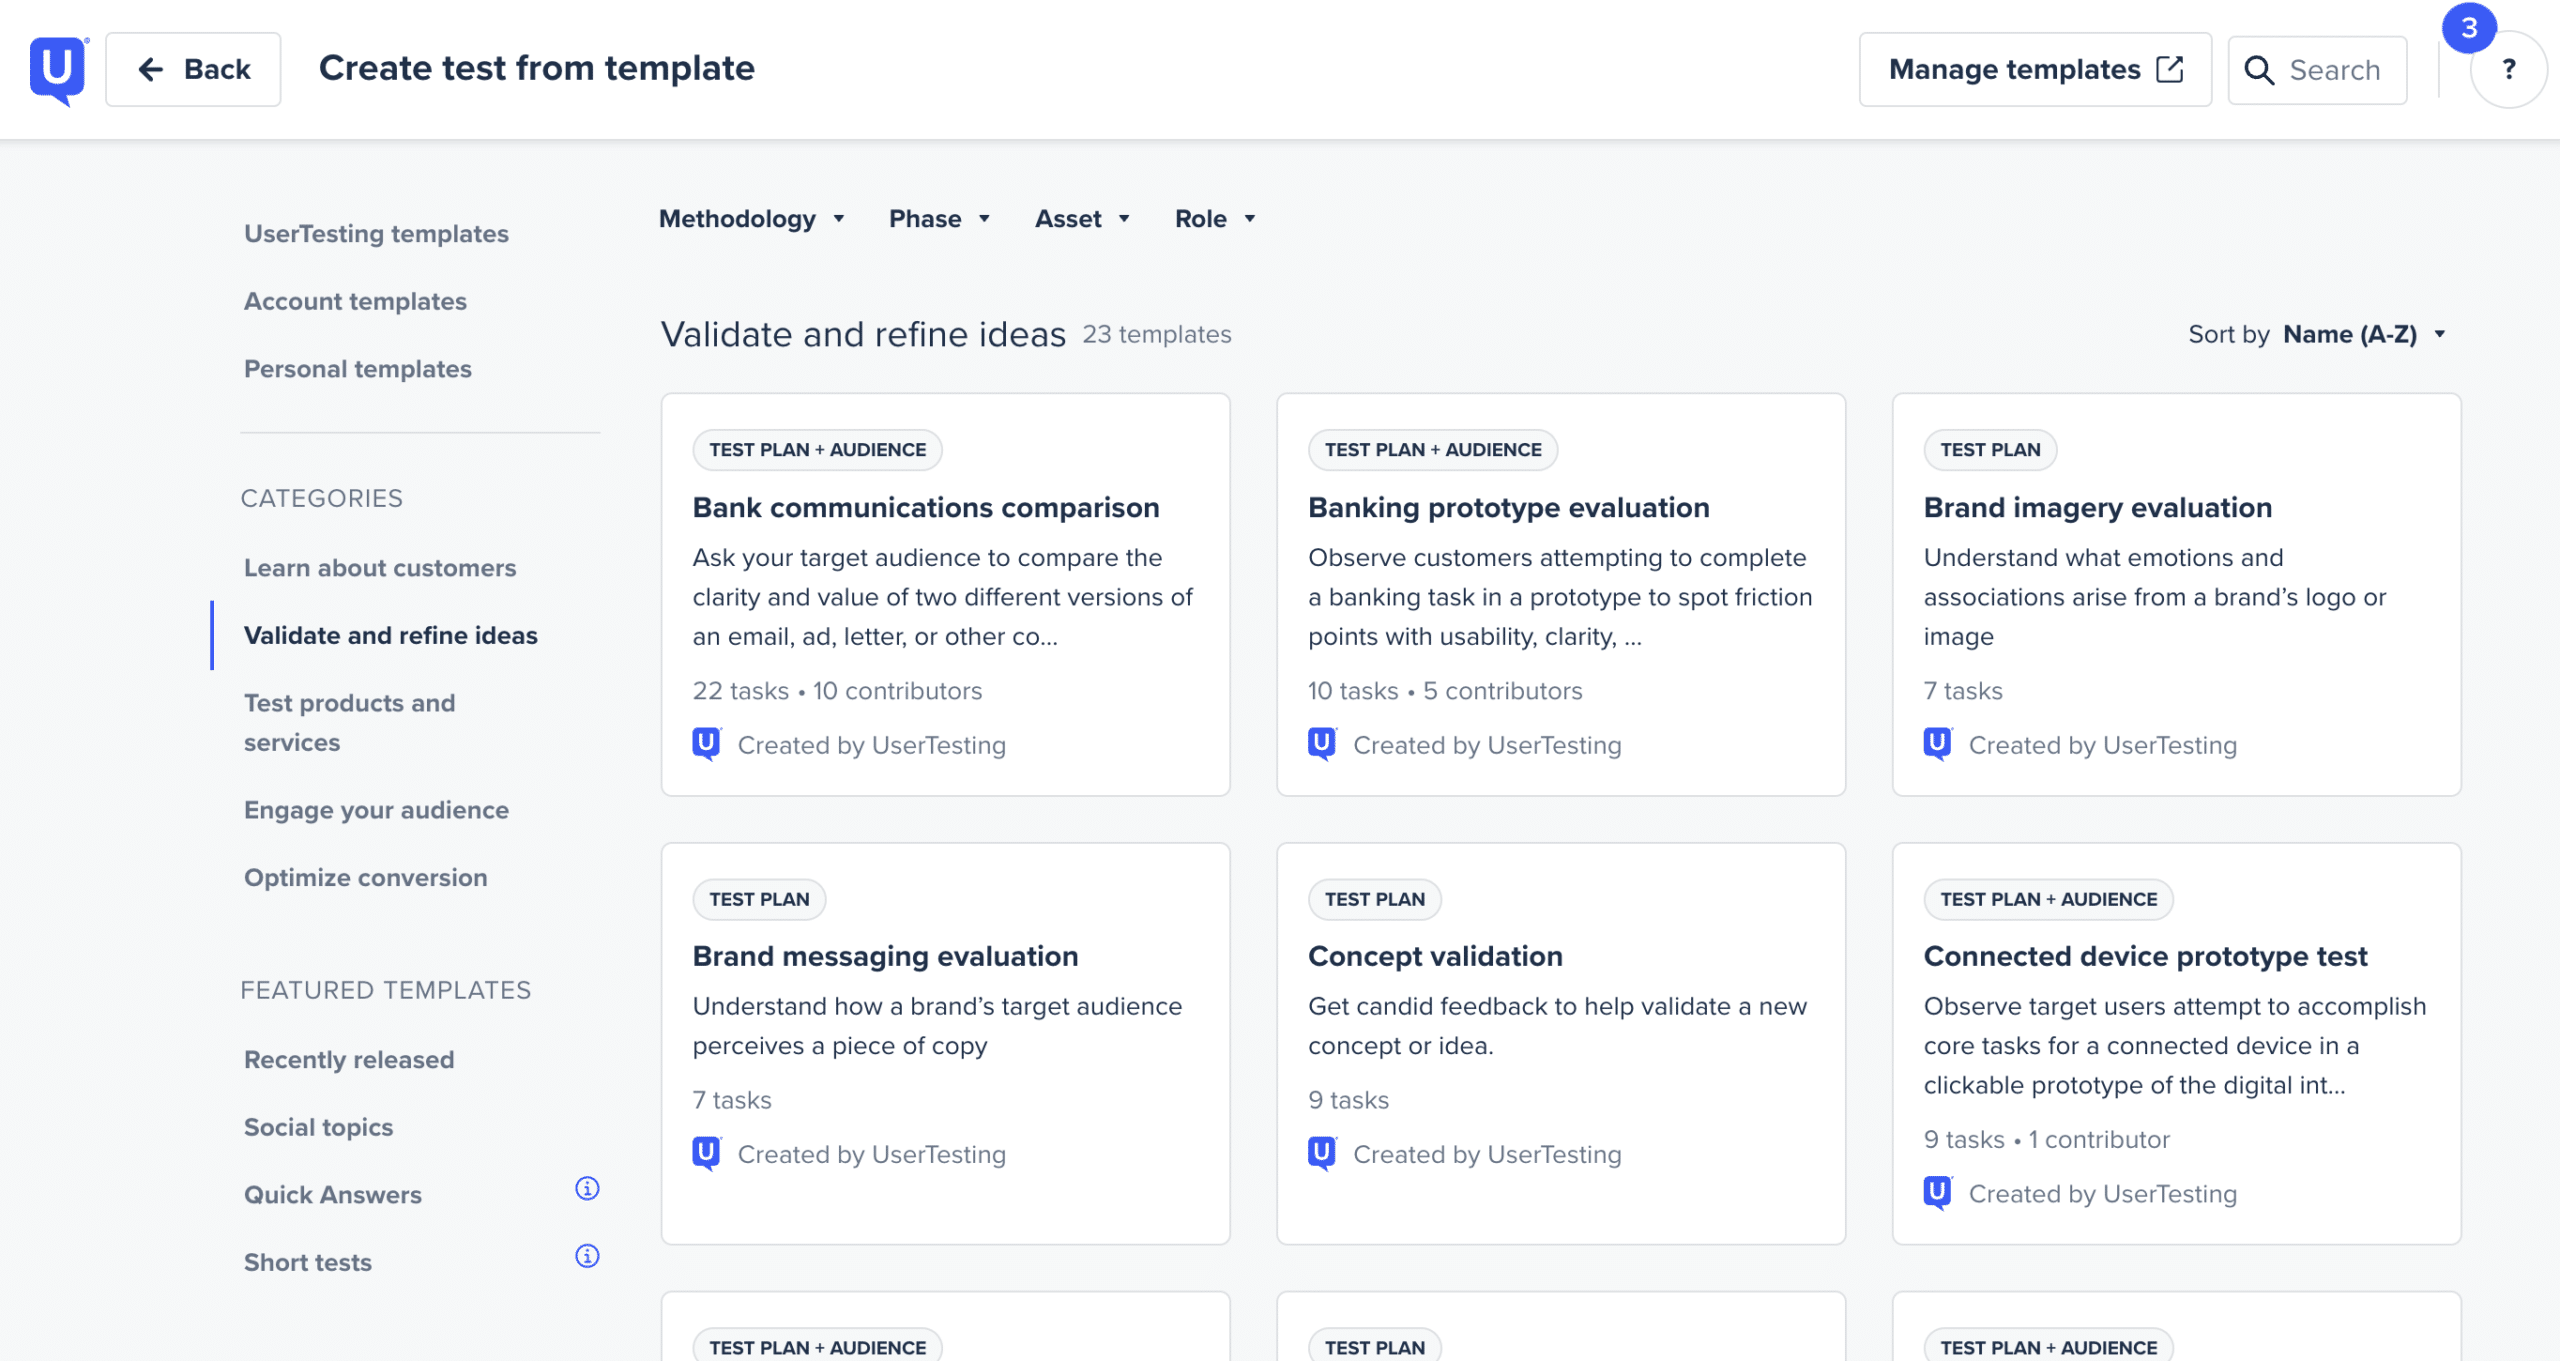
Task: Click the info icon next to Short tests
Action: click(587, 1256)
